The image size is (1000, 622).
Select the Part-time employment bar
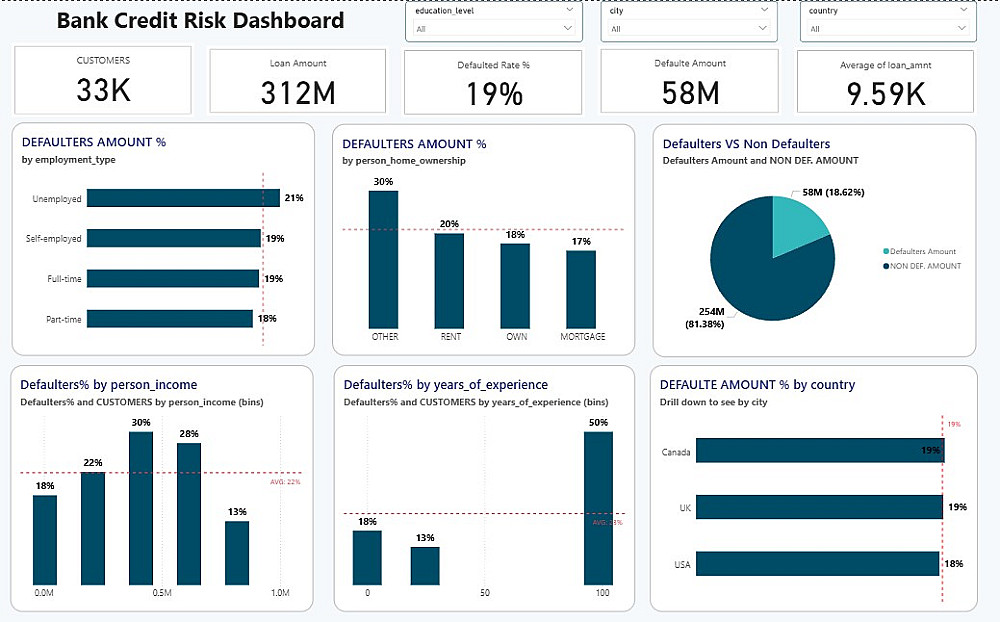pos(170,318)
